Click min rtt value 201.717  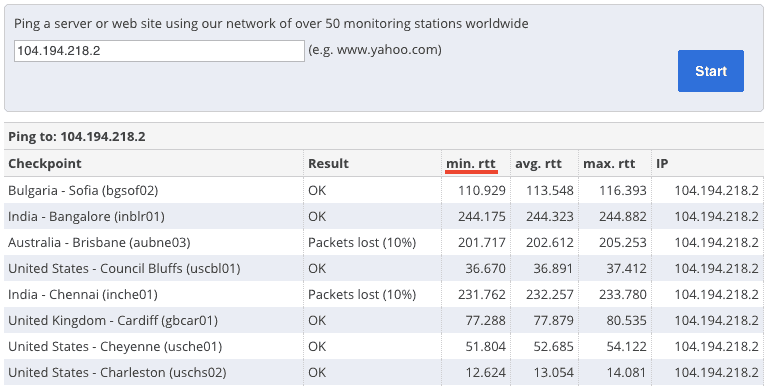[481, 242]
